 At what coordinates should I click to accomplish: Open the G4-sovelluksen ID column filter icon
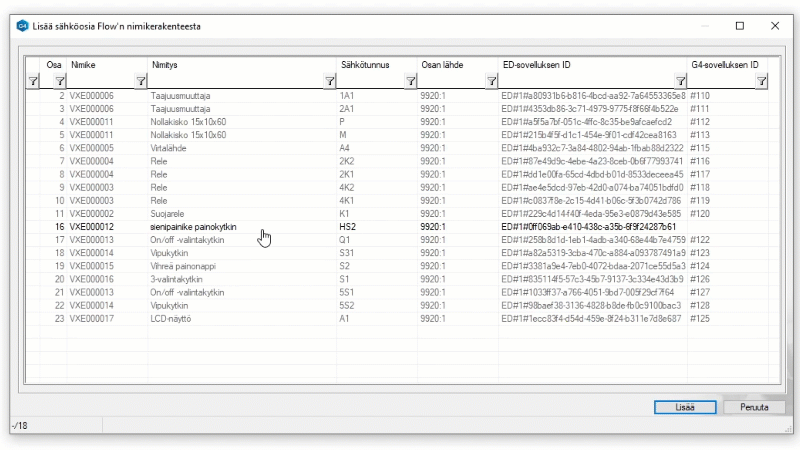[762, 81]
